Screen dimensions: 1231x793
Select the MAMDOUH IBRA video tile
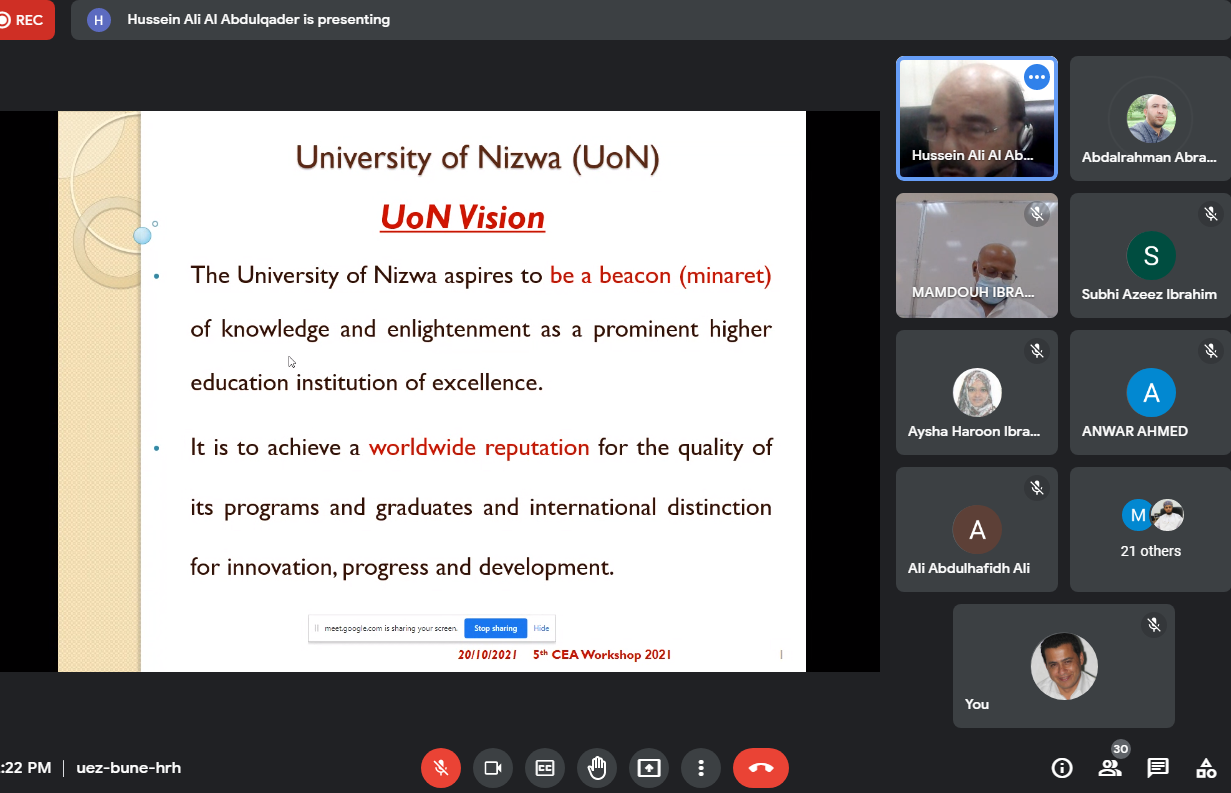(976, 255)
